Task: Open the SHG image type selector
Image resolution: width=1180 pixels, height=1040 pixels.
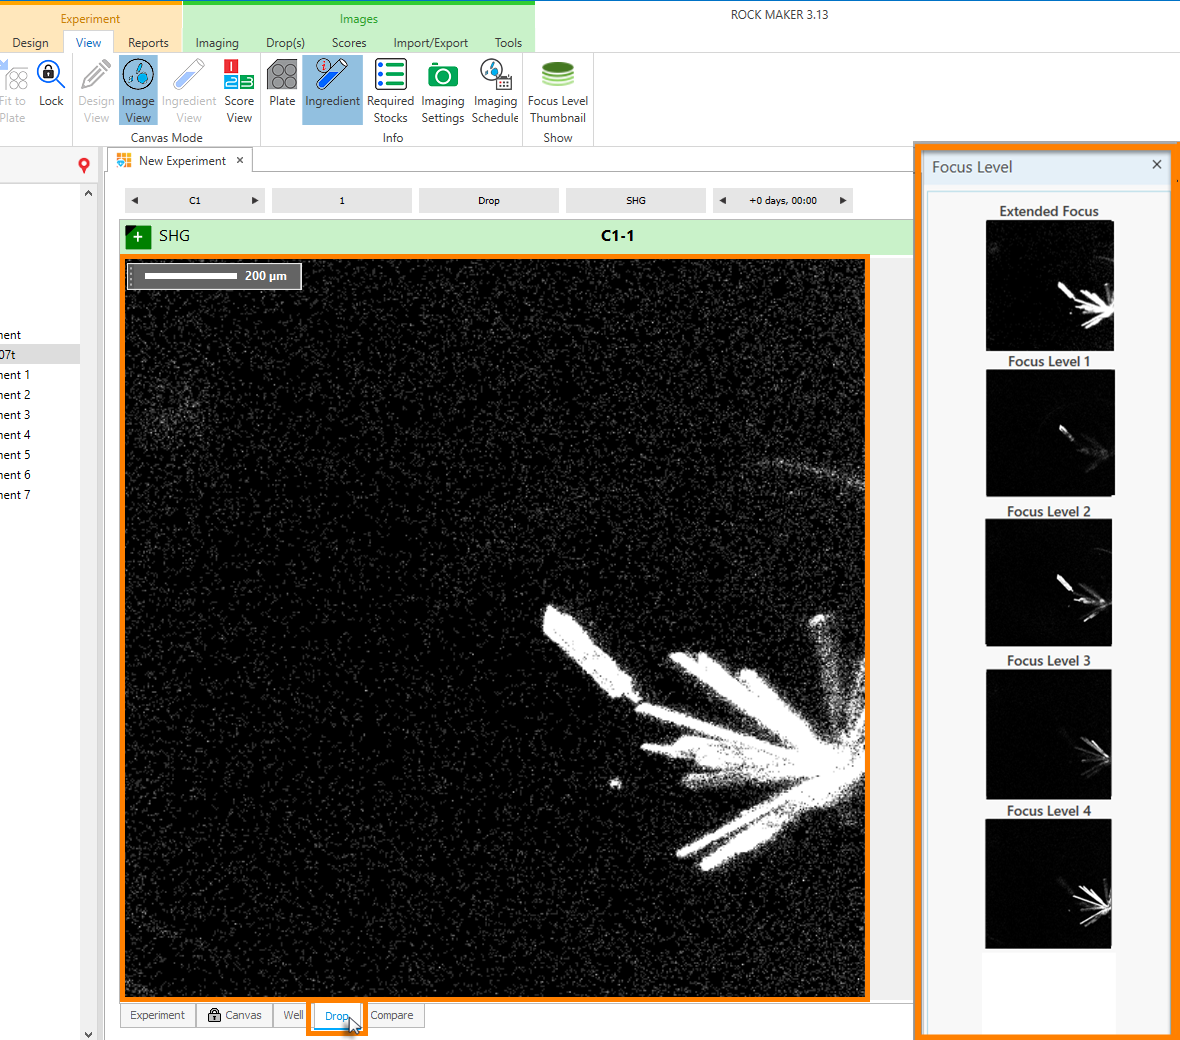Action: point(635,200)
